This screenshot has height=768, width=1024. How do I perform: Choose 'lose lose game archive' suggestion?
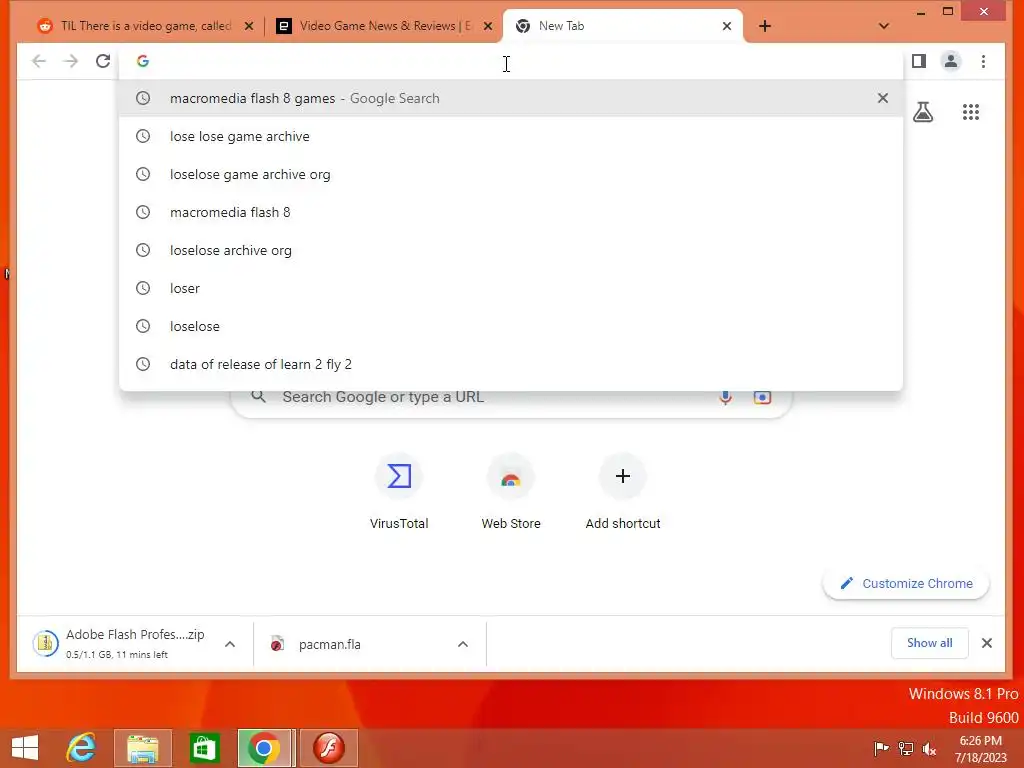511,136
